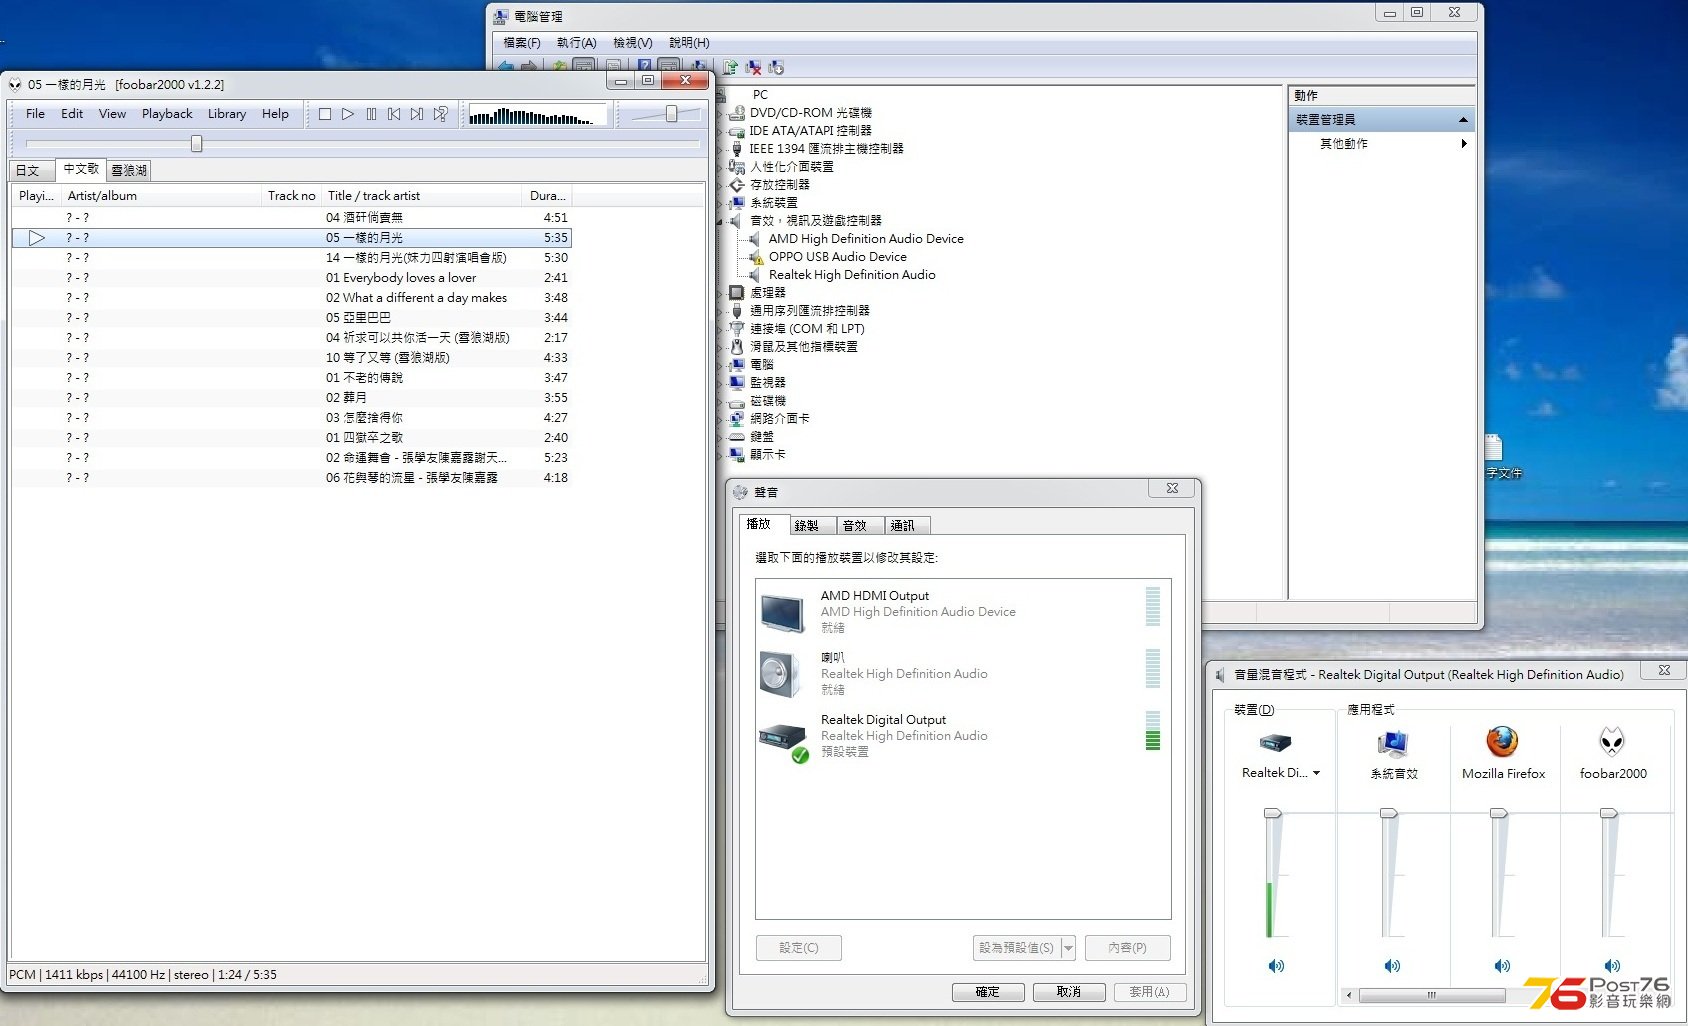Adjust the foobar2000 volume slider
Screen dimensions: 1688x1026
(x=671, y=114)
